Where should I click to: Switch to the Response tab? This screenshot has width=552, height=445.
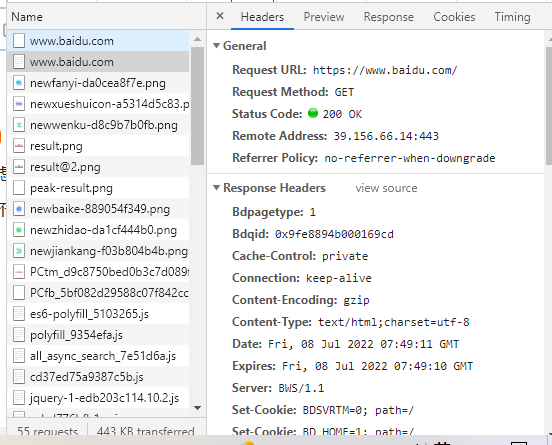[x=389, y=17]
